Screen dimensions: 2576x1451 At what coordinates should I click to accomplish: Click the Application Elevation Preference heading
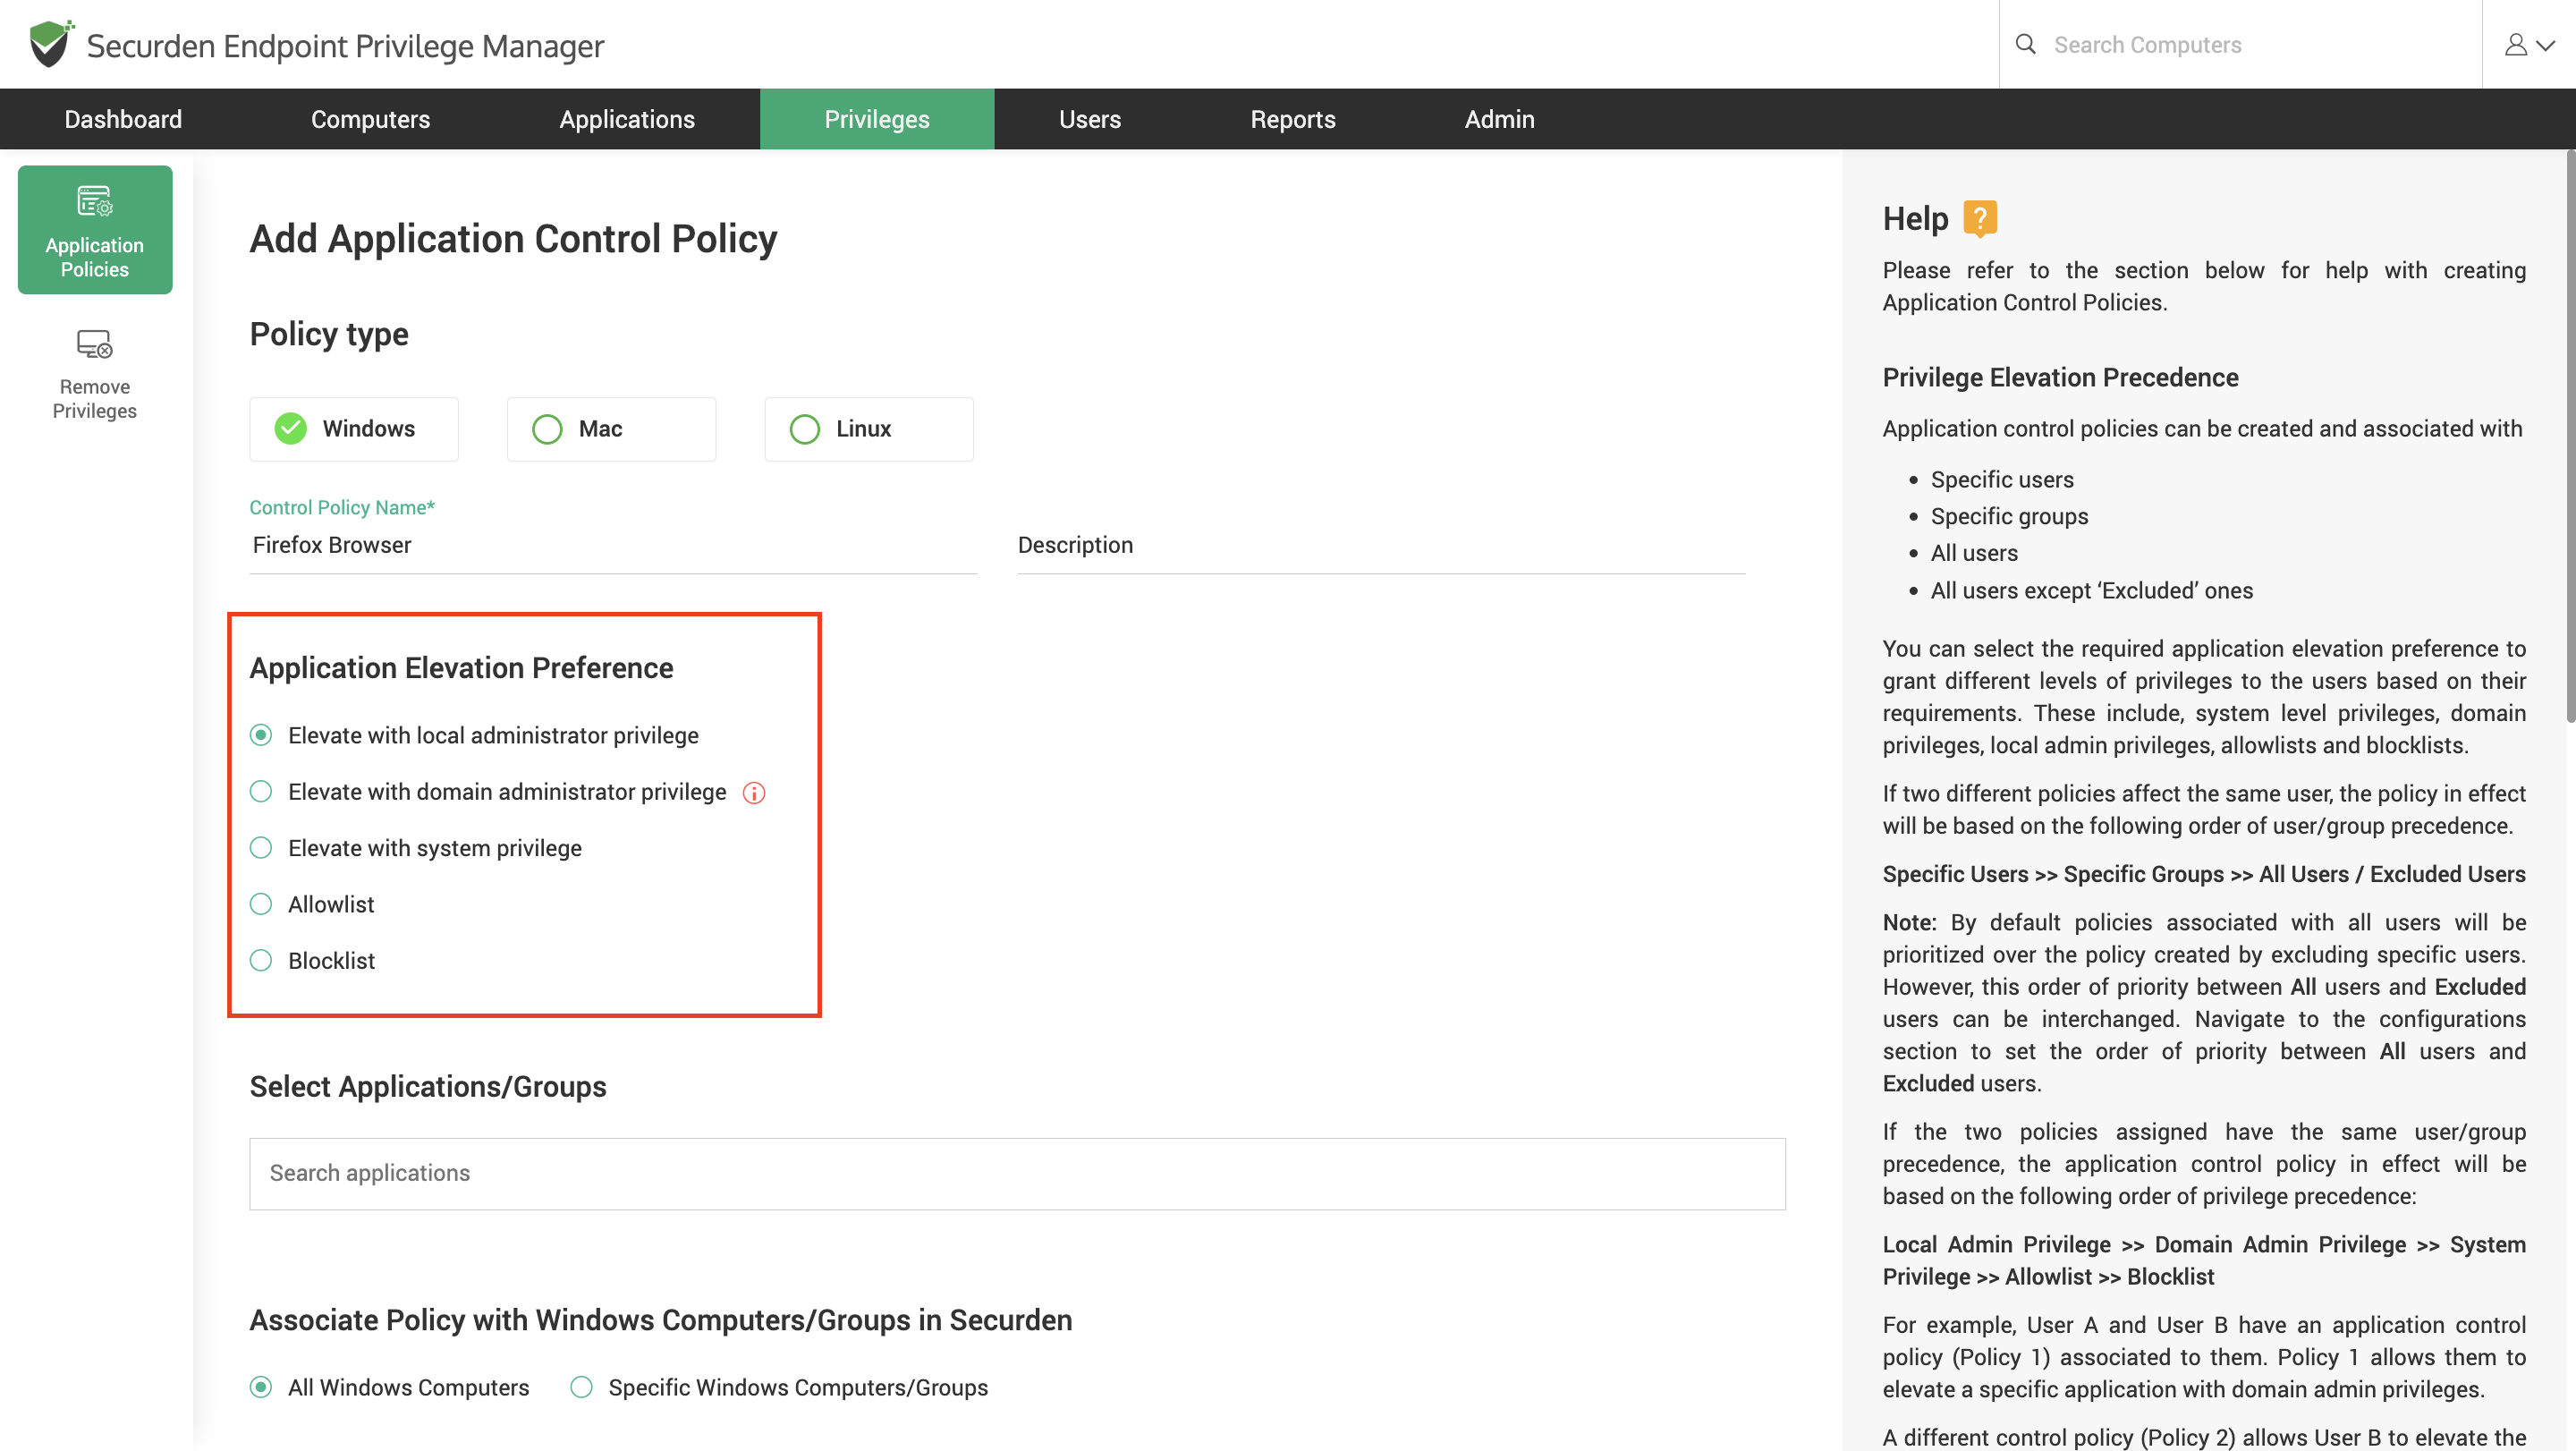(461, 668)
